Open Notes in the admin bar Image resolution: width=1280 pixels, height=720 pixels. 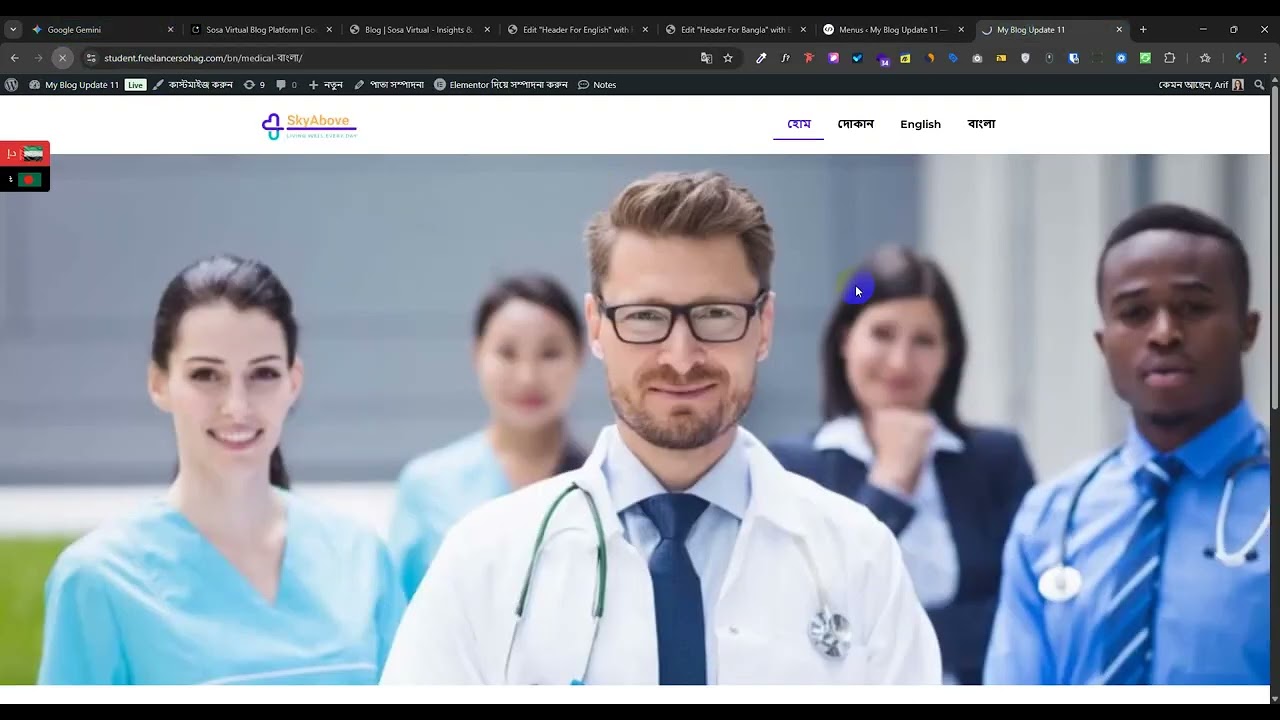[x=597, y=85]
